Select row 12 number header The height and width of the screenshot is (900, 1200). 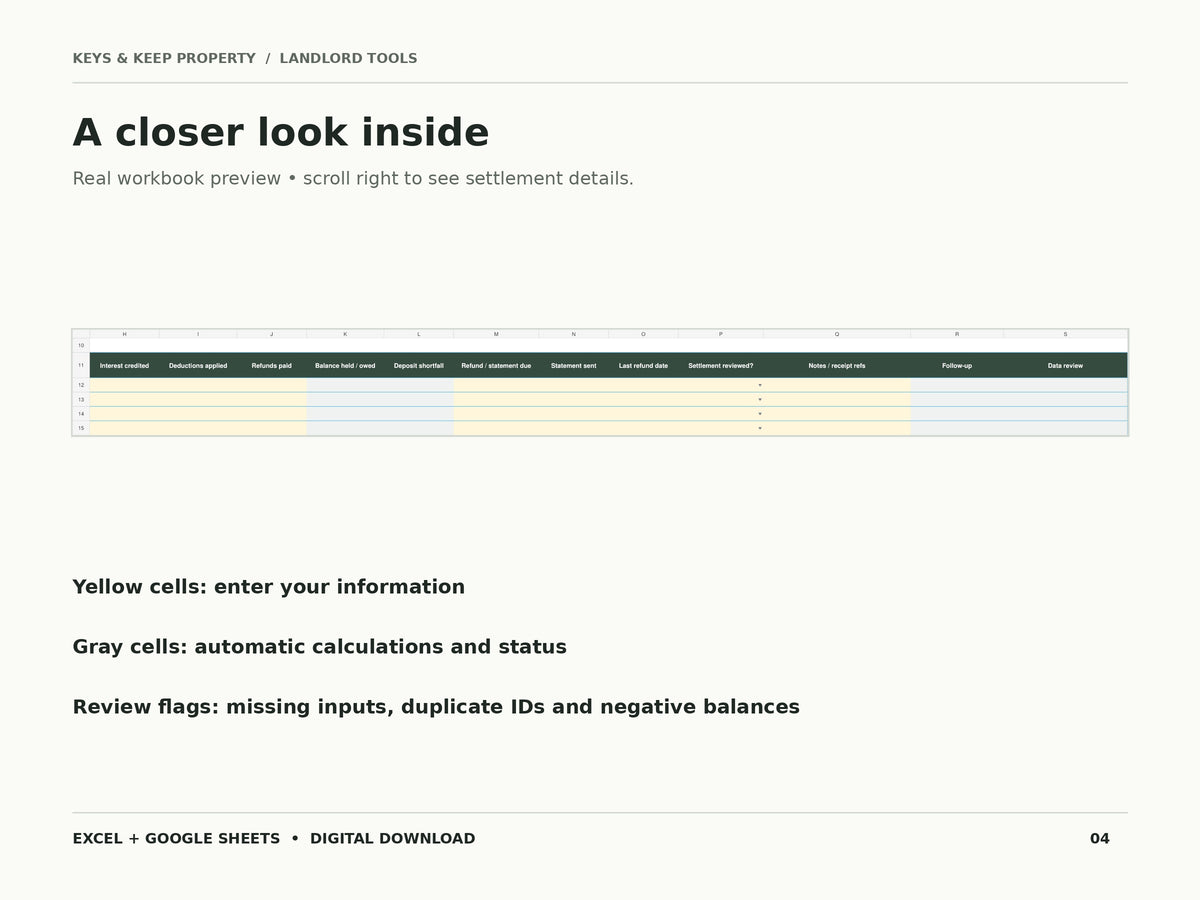[81, 385]
